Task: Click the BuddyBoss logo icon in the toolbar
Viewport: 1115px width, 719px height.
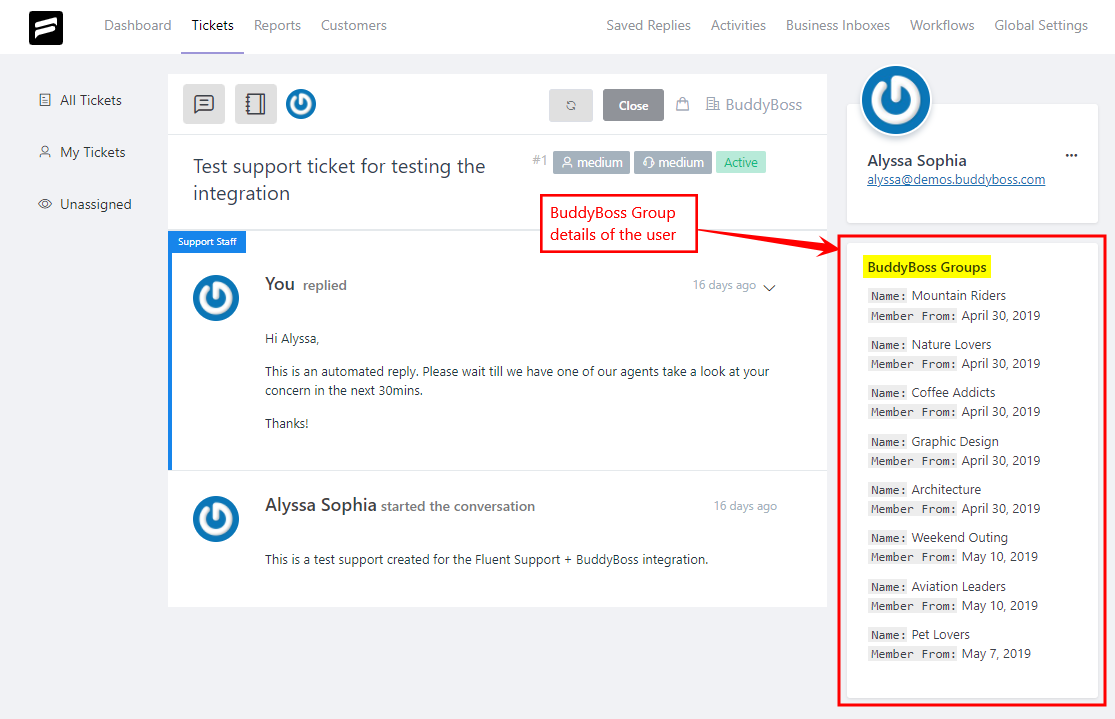Action: pos(301,104)
